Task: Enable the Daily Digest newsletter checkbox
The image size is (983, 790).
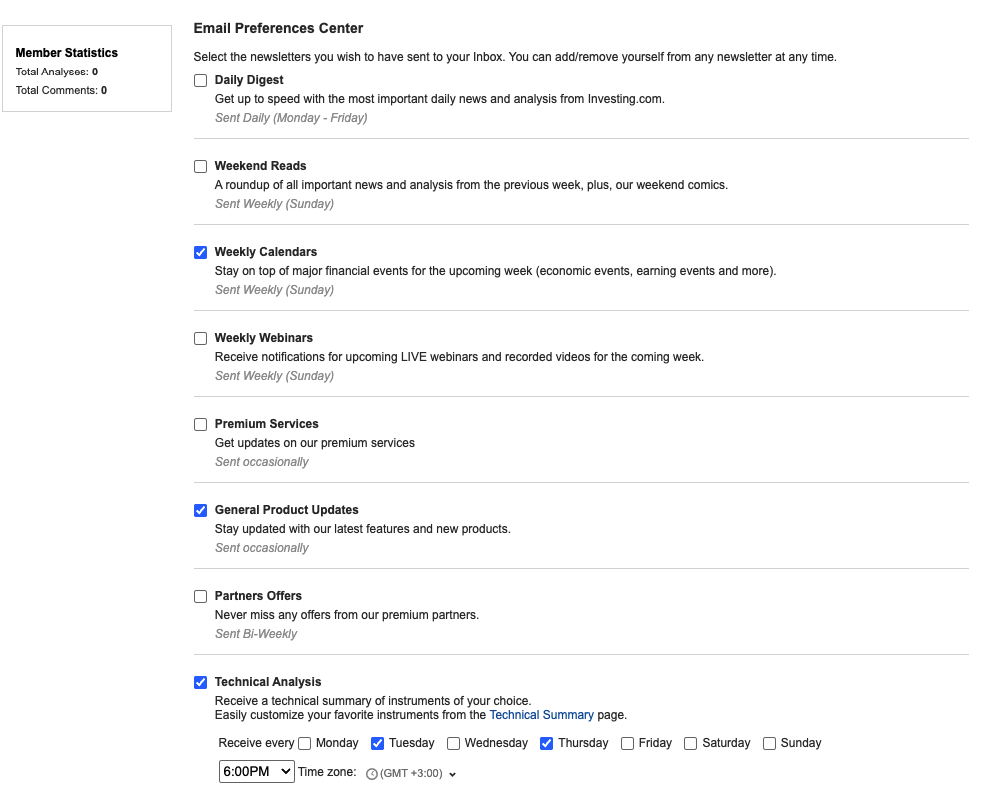Action: [201, 80]
